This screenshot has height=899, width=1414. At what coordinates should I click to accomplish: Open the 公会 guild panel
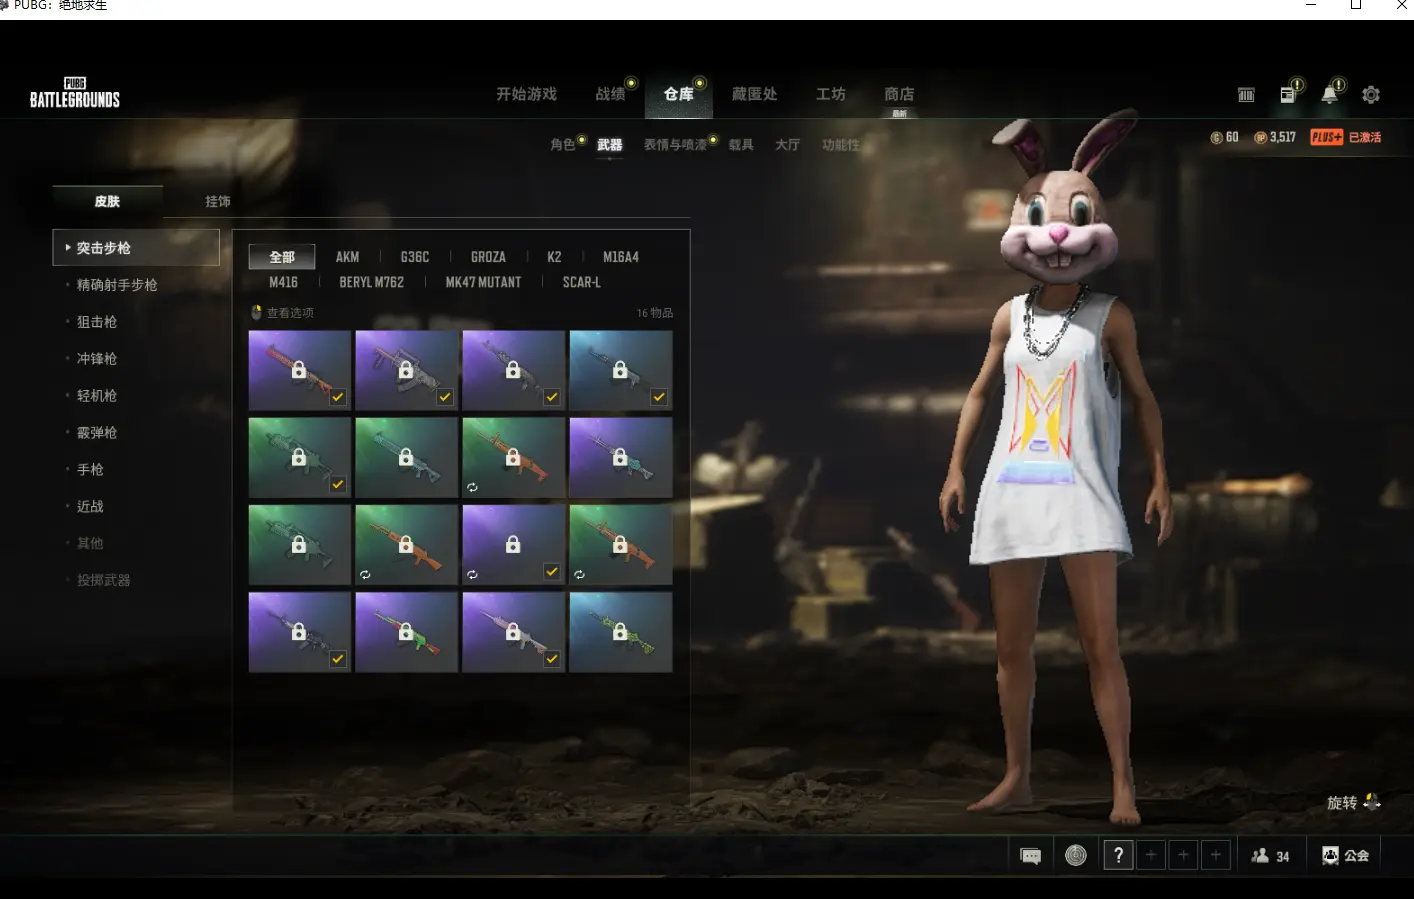1346,855
